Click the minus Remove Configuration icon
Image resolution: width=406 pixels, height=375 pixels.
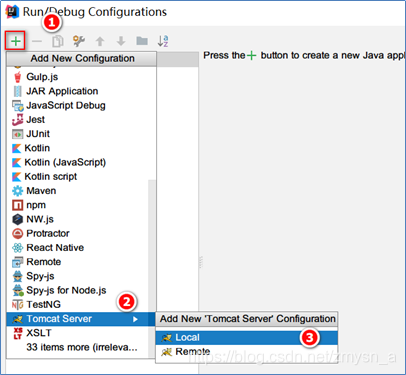click(37, 41)
